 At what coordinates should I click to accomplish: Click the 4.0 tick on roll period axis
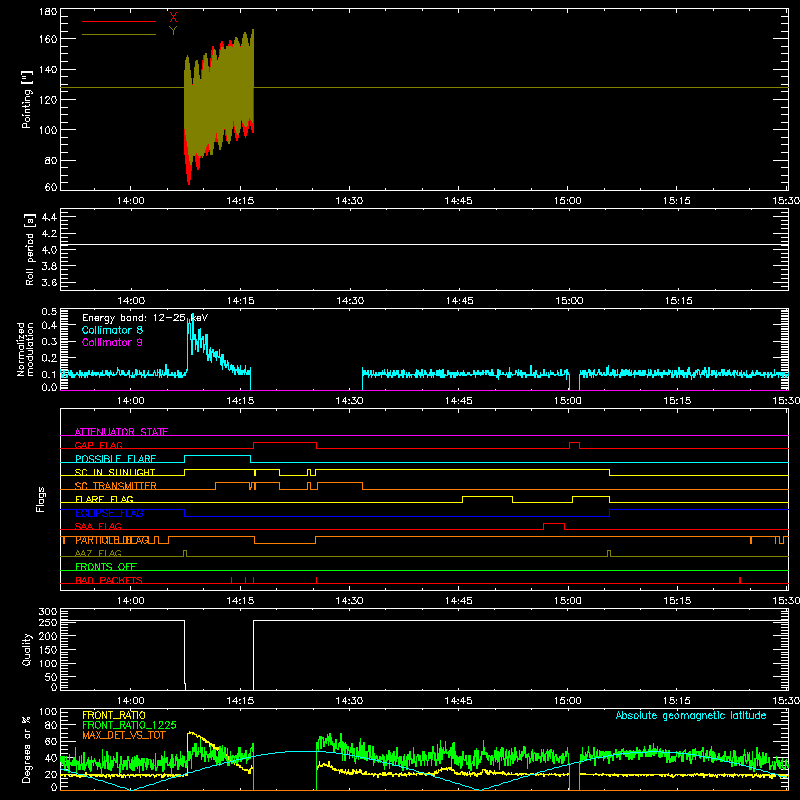tap(49, 250)
